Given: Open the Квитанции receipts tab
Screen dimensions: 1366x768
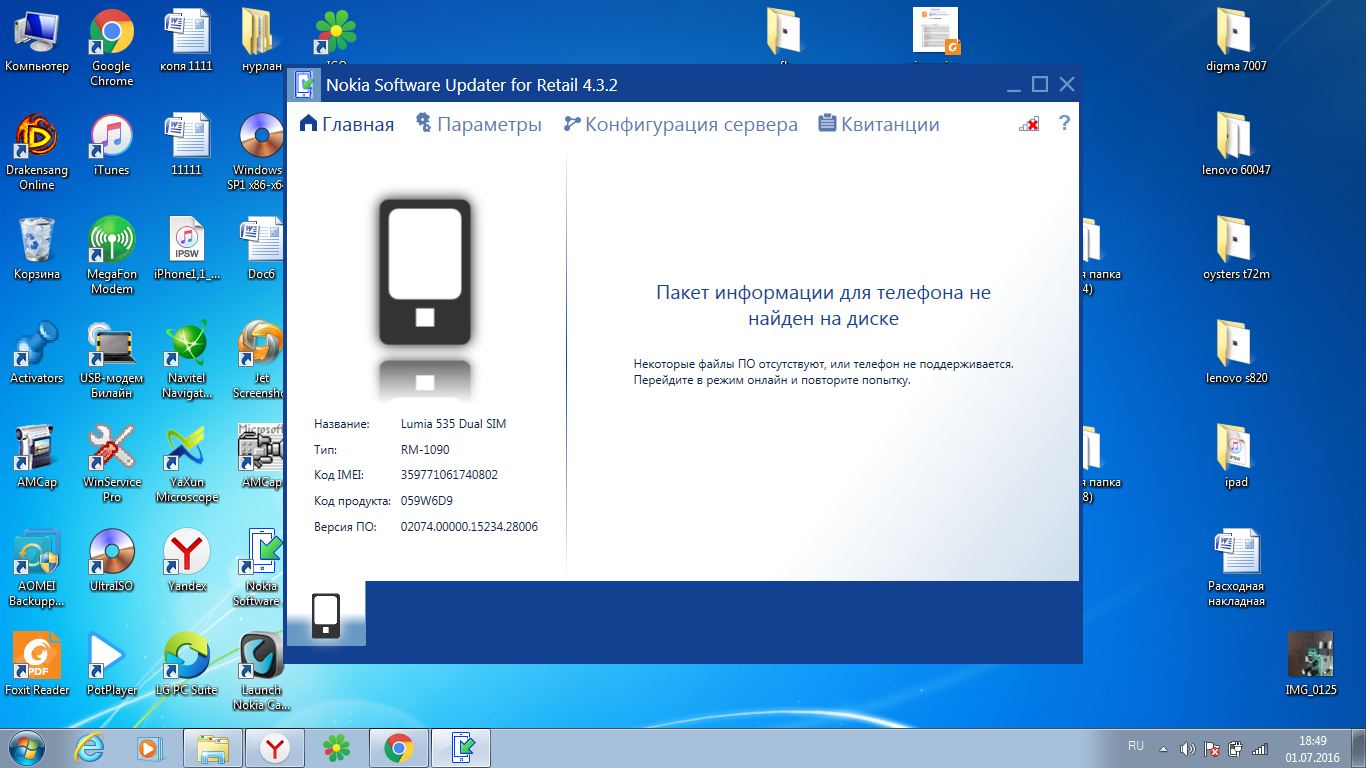Looking at the screenshot, I should (x=878, y=125).
